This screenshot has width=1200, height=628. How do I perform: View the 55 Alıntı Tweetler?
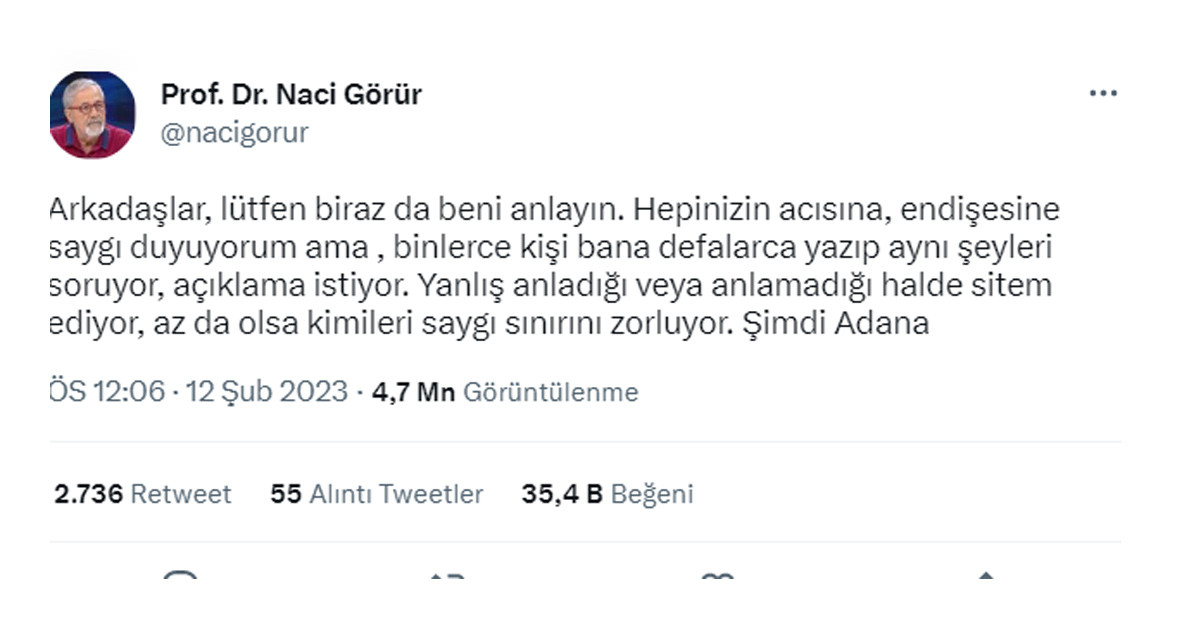[376, 493]
